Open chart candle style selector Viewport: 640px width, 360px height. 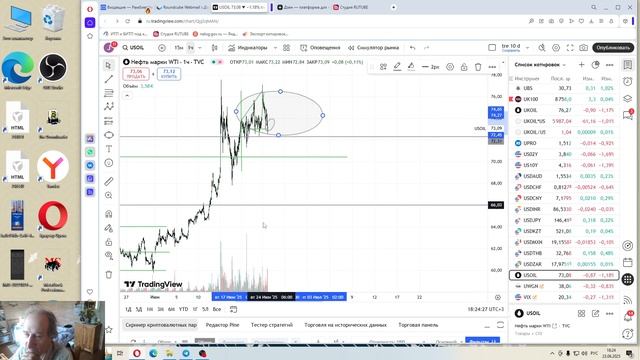[x=214, y=48]
